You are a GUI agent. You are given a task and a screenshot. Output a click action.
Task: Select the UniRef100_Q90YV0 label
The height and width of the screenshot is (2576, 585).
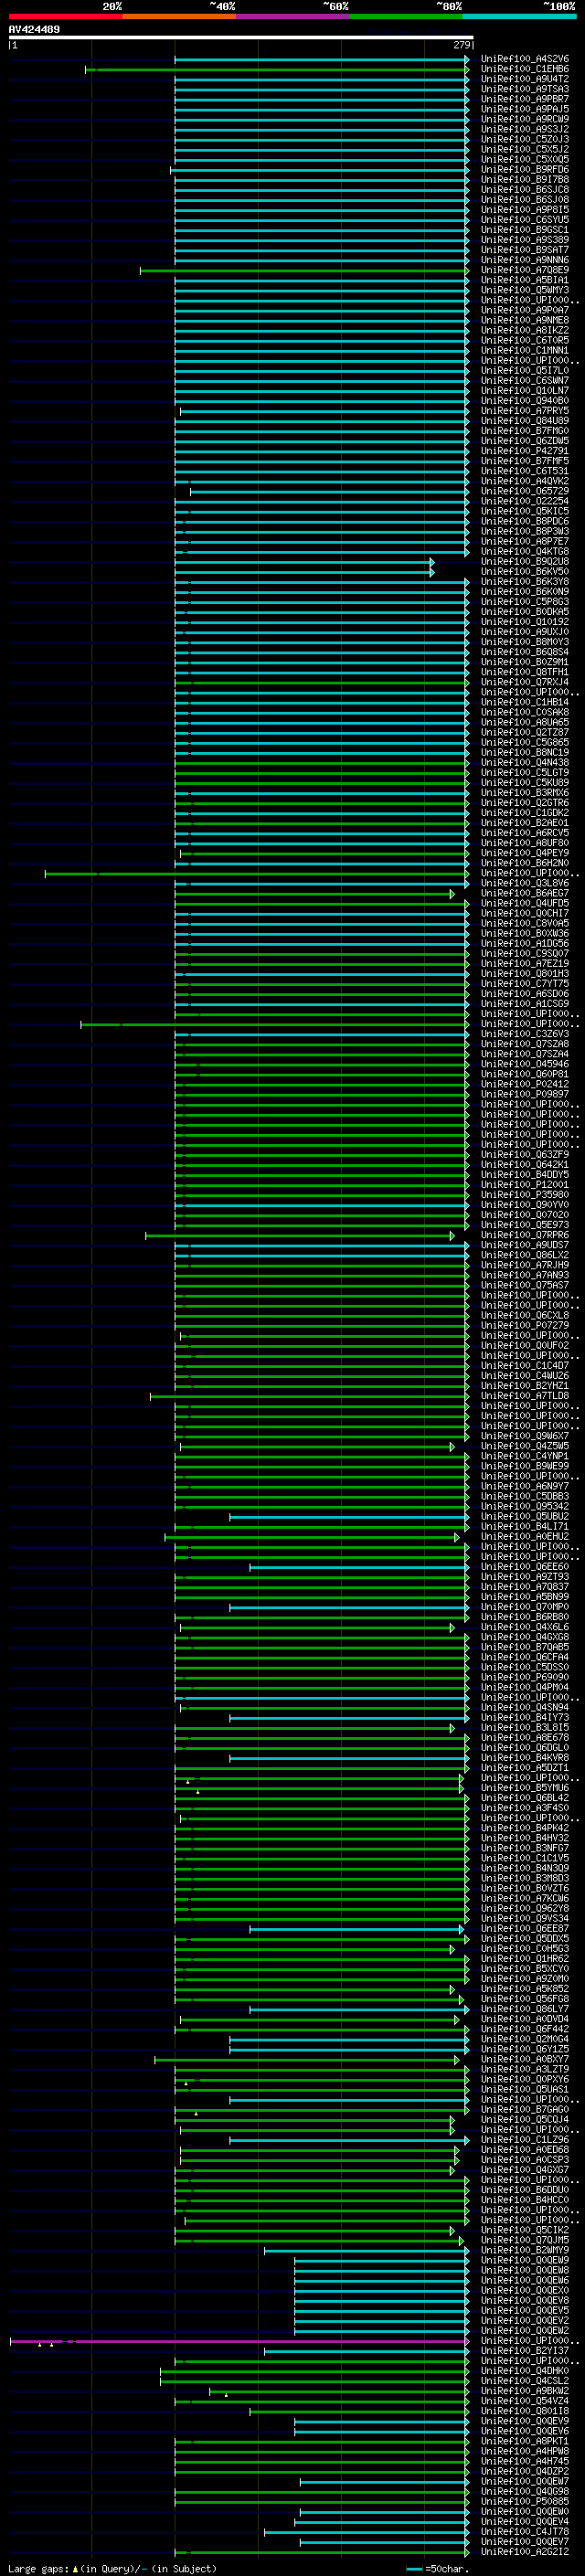(525, 1205)
